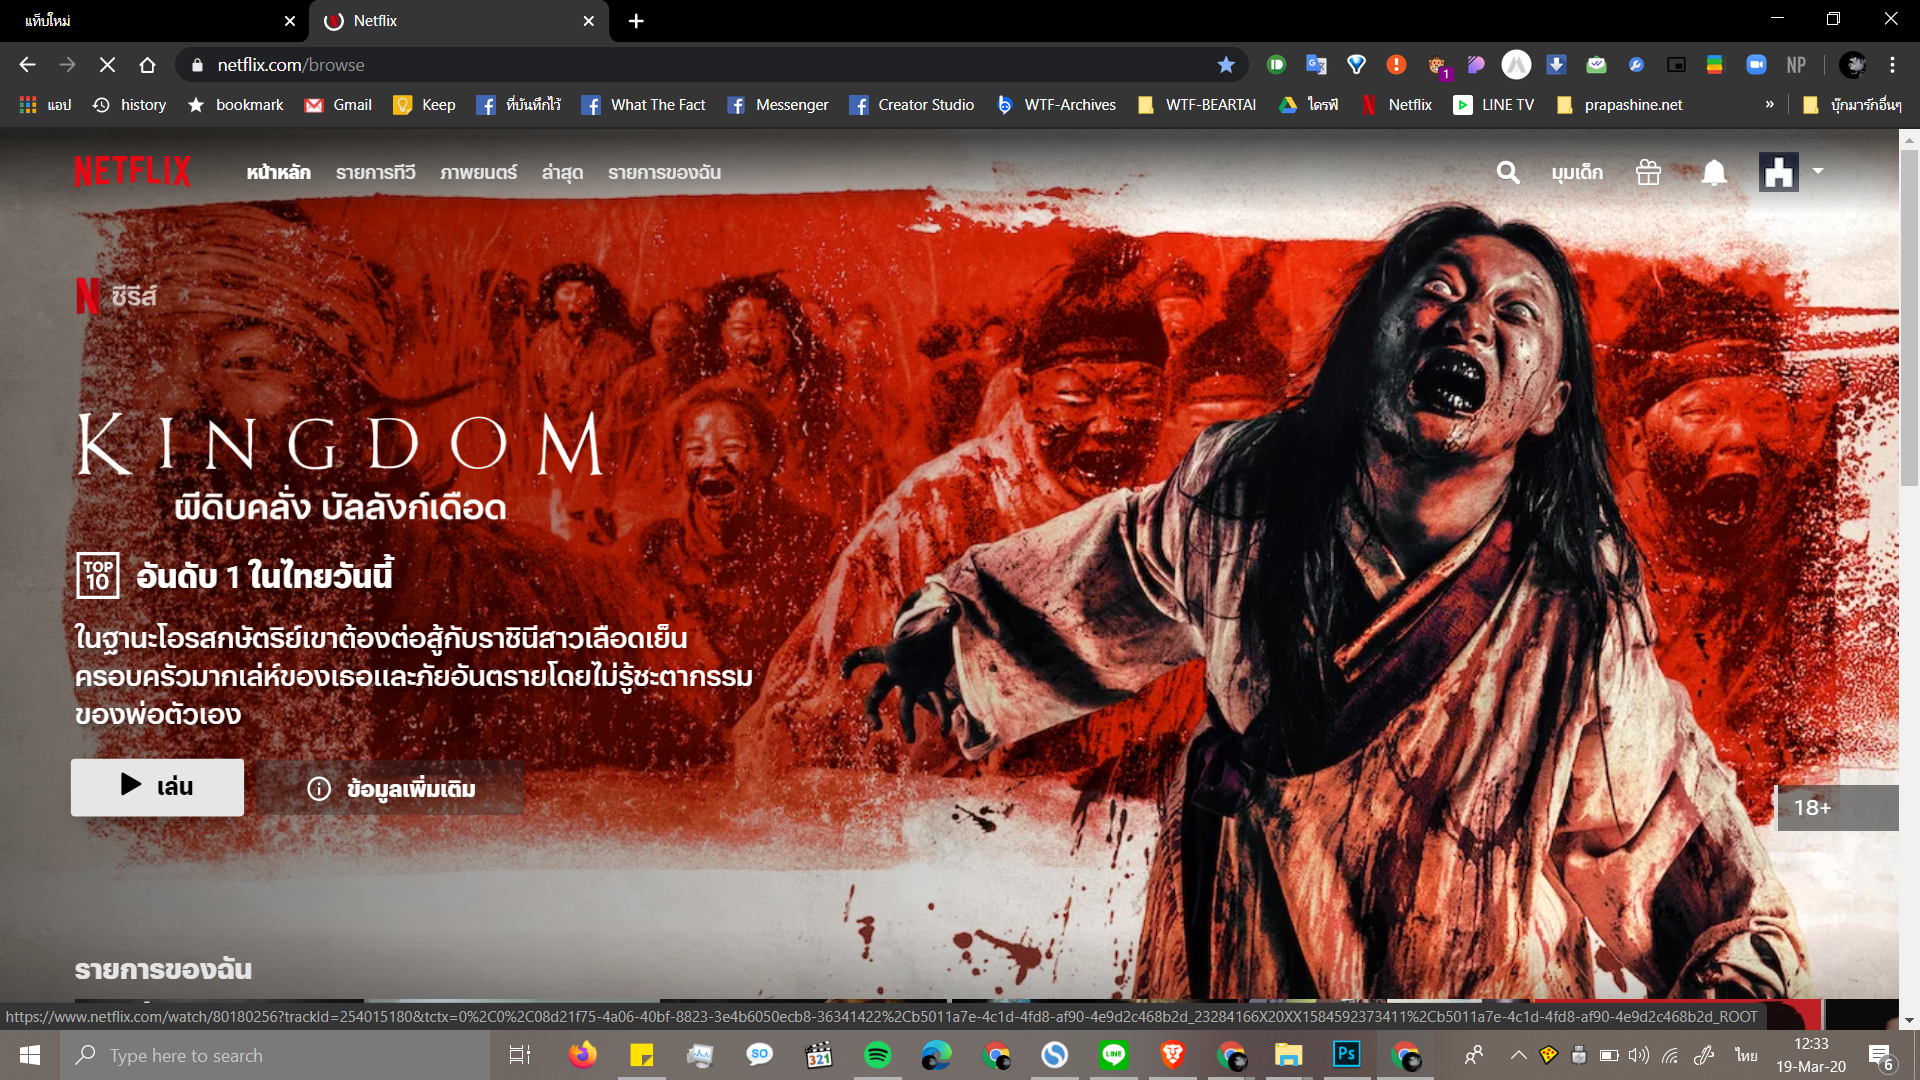Open Netflix notifications bell
This screenshot has height=1080, width=1920.
(1714, 173)
